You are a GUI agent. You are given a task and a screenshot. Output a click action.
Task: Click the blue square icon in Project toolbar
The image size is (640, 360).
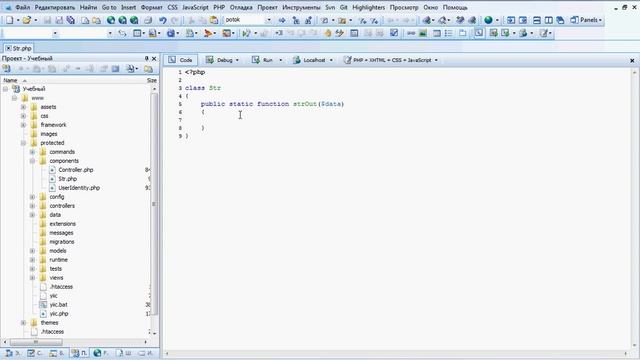point(116,69)
